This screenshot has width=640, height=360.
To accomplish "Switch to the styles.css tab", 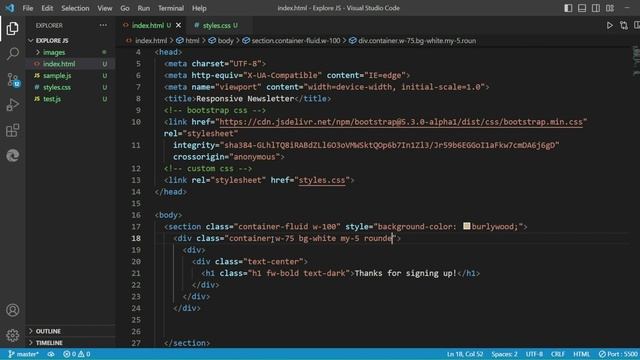I will [x=216, y=25].
